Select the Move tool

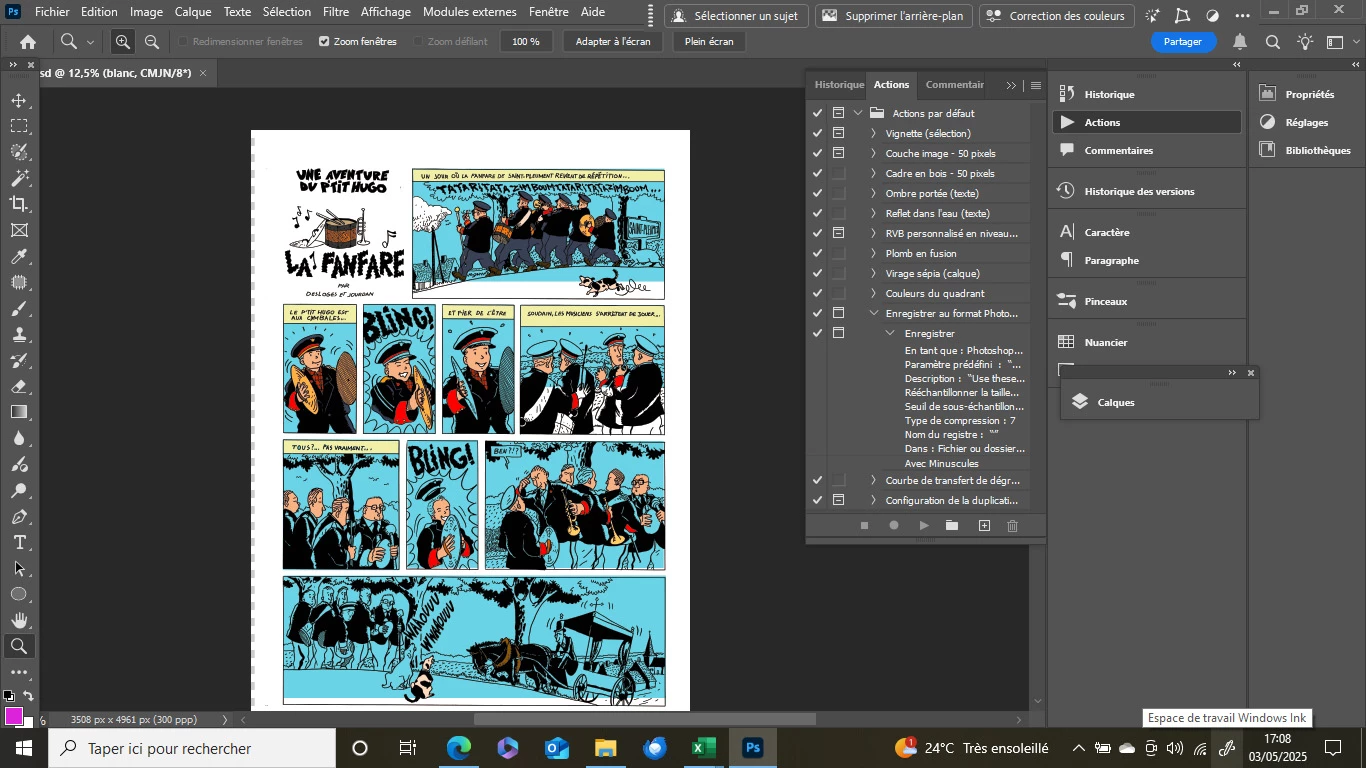(x=19, y=101)
